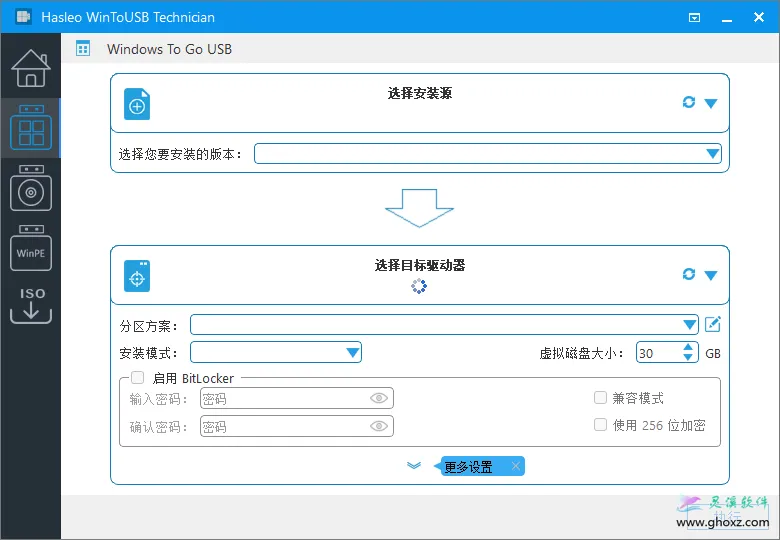Close the 更多设置 tooltip
780x540 pixels.
click(x=516, y=466)
